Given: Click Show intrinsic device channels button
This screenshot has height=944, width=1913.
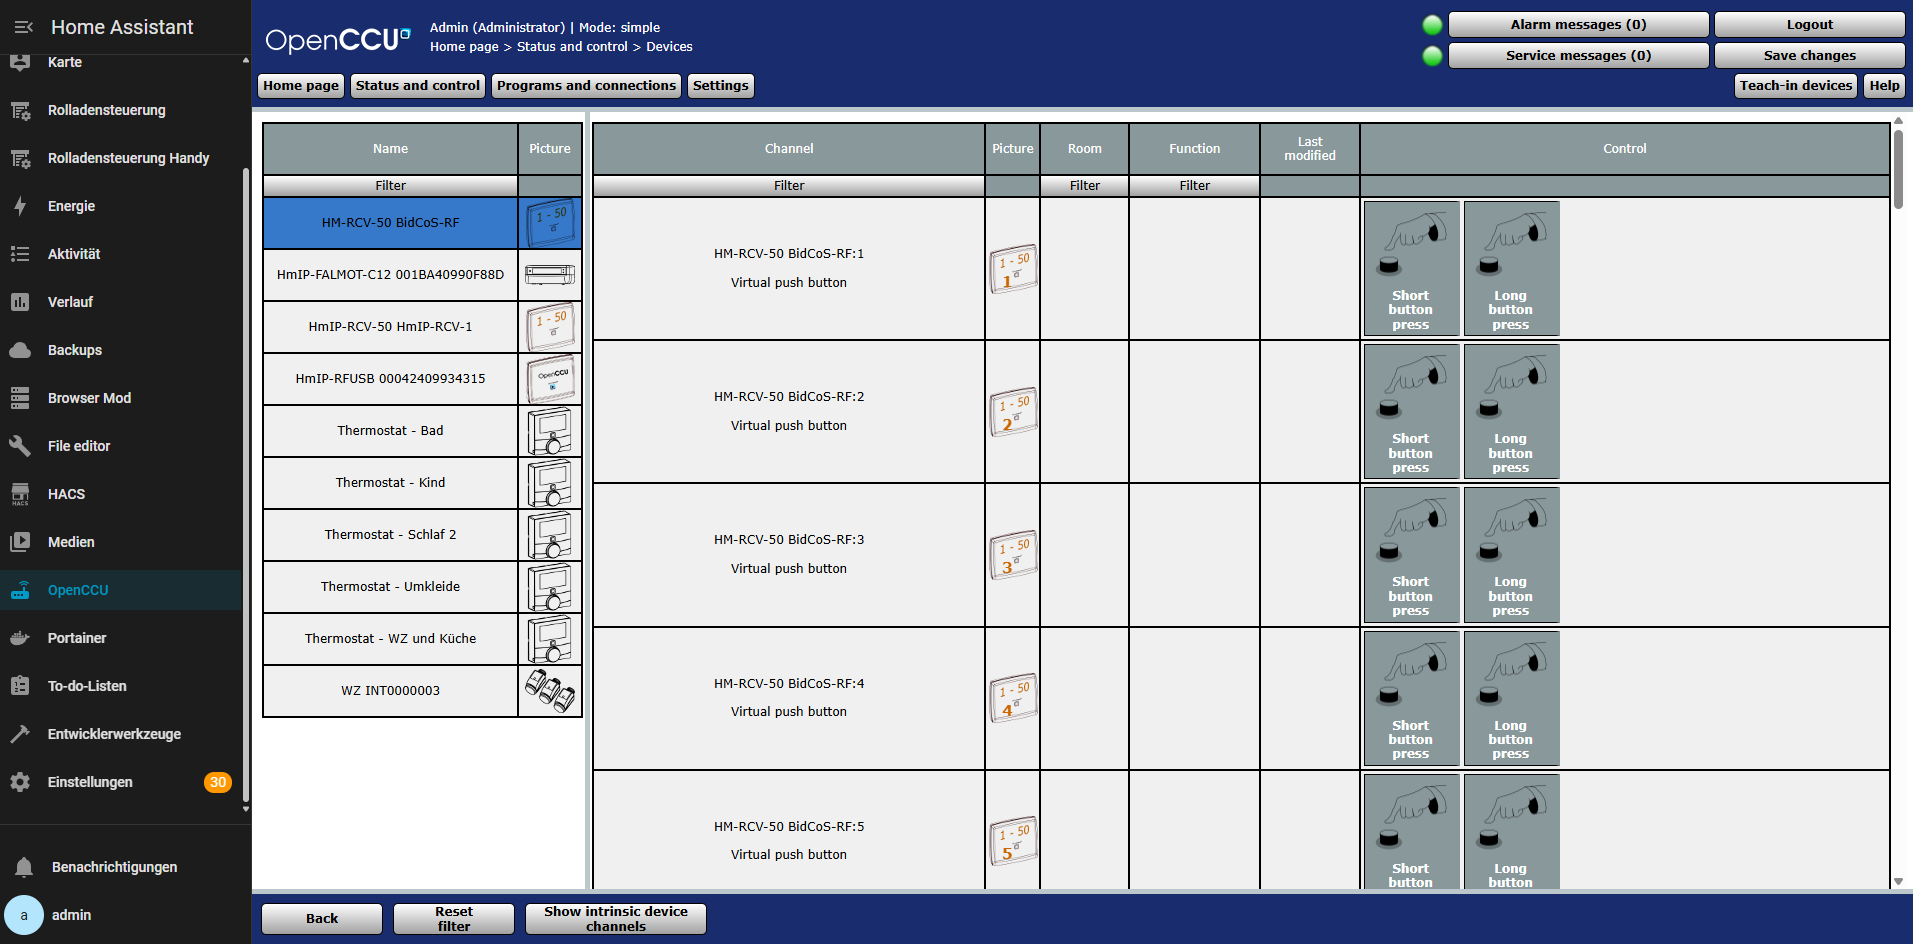Looking at the screenshot, I should (x=616, y=919).
